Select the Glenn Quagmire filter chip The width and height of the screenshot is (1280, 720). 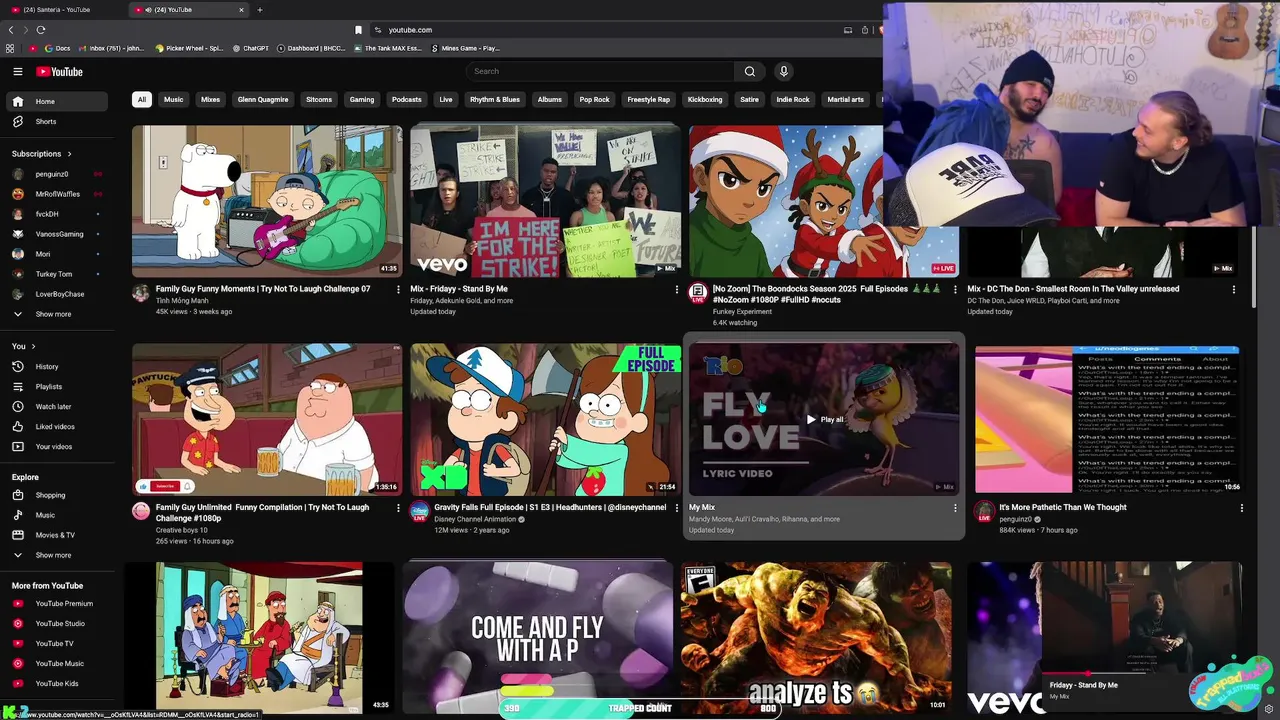(263, 99)
